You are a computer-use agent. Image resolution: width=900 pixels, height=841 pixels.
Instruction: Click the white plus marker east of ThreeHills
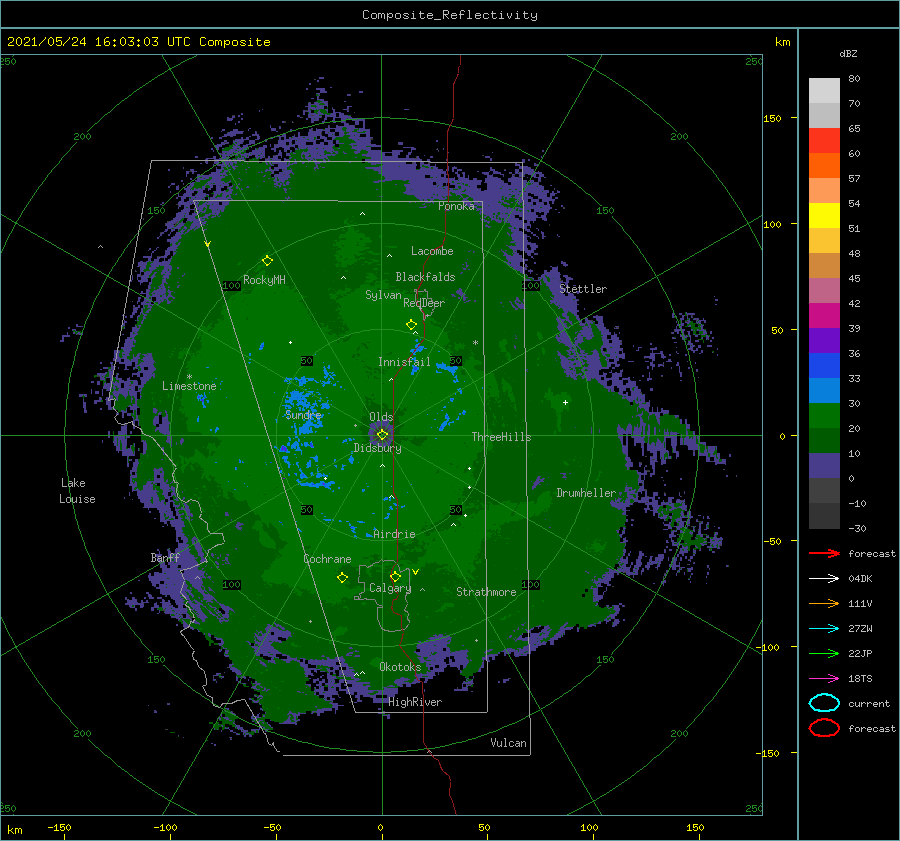tap(565, 402)
